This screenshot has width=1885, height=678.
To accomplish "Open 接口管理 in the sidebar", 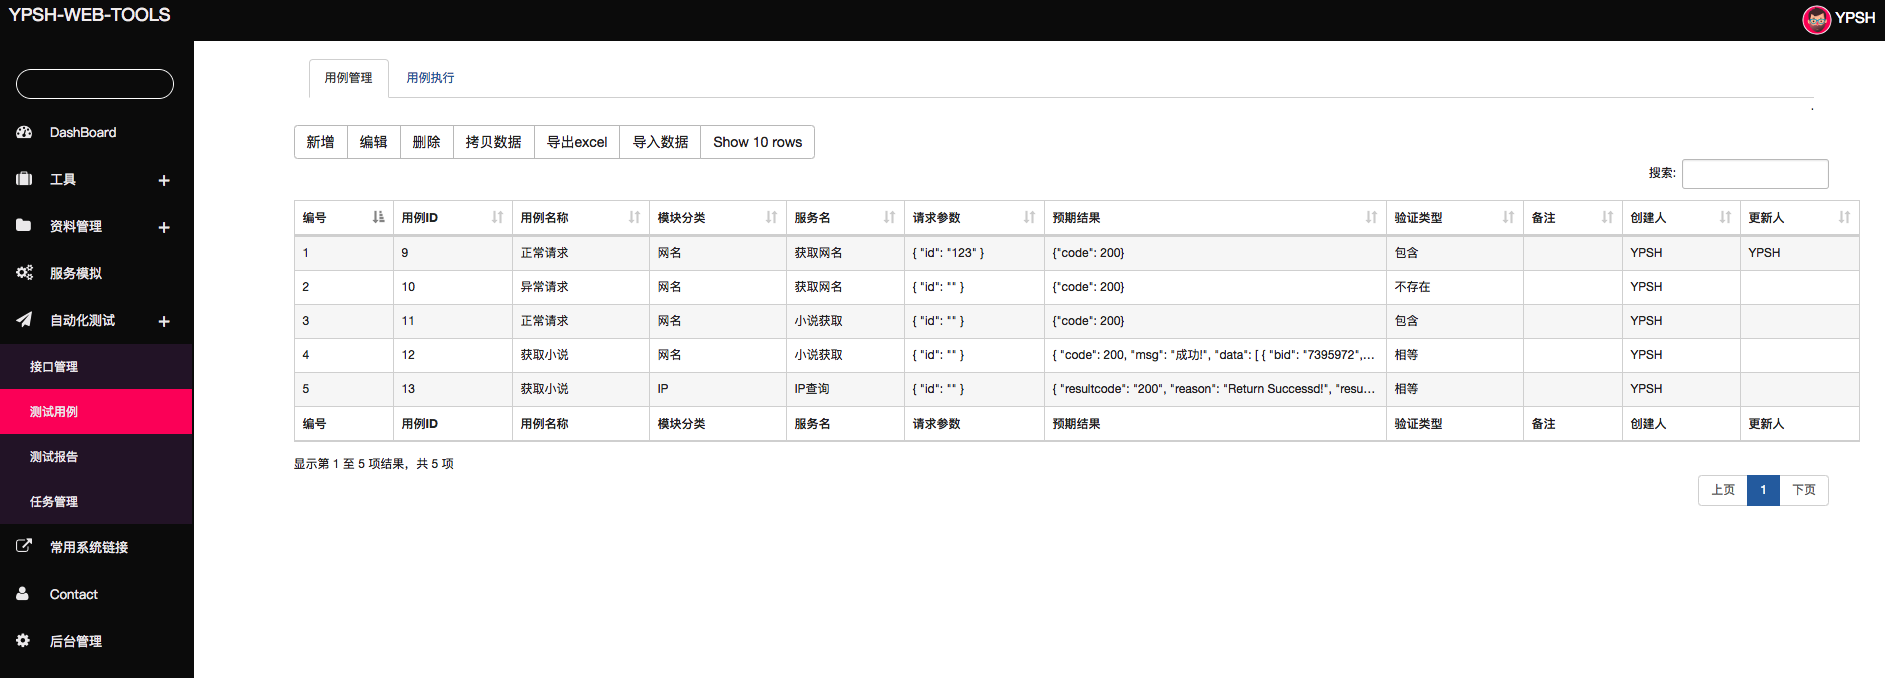I will coord(96,367).
